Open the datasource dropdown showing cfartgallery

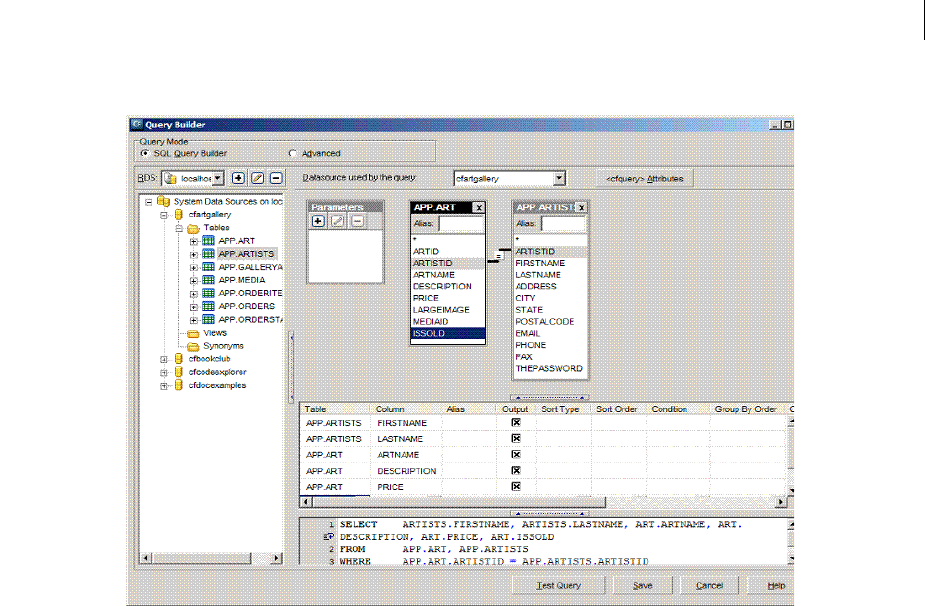tap(559, 178)
